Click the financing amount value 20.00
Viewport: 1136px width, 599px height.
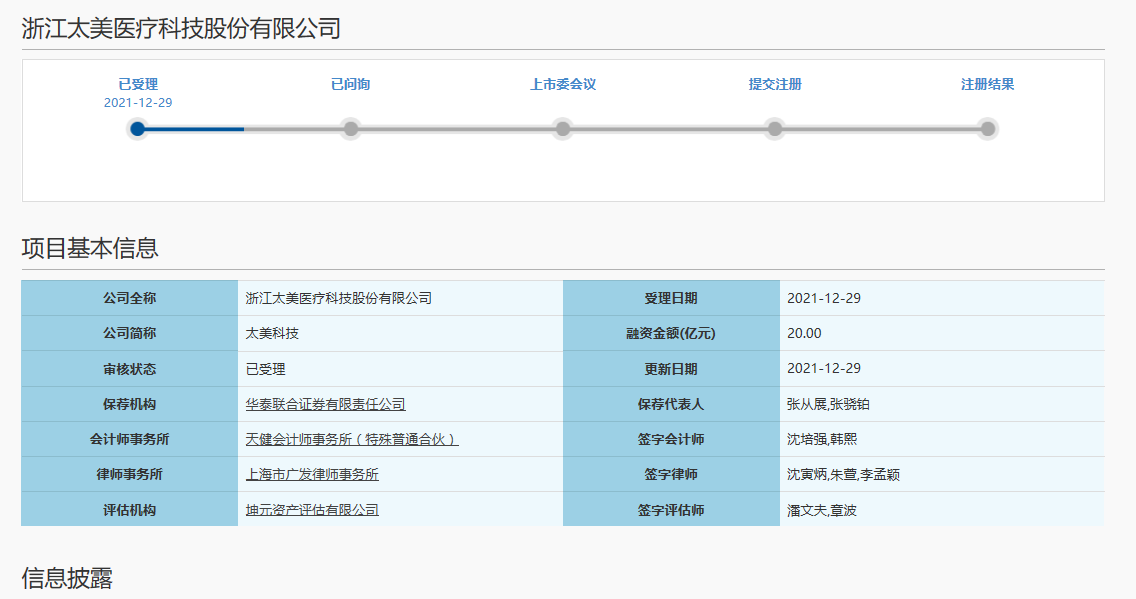[804, 333]
